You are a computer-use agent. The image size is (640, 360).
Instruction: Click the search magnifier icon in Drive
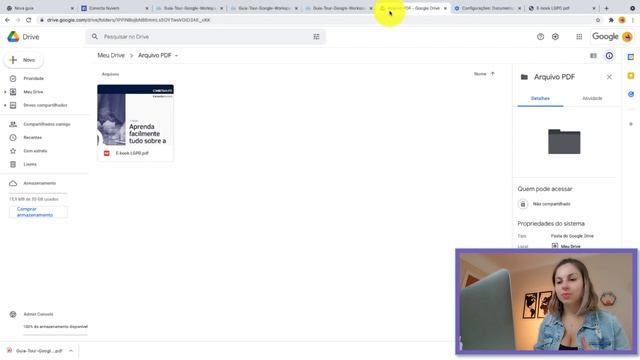(x=95, y=37)
